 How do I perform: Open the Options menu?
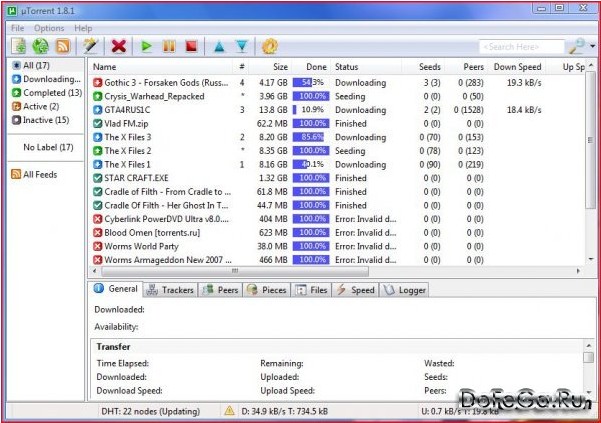click(49, 28)
